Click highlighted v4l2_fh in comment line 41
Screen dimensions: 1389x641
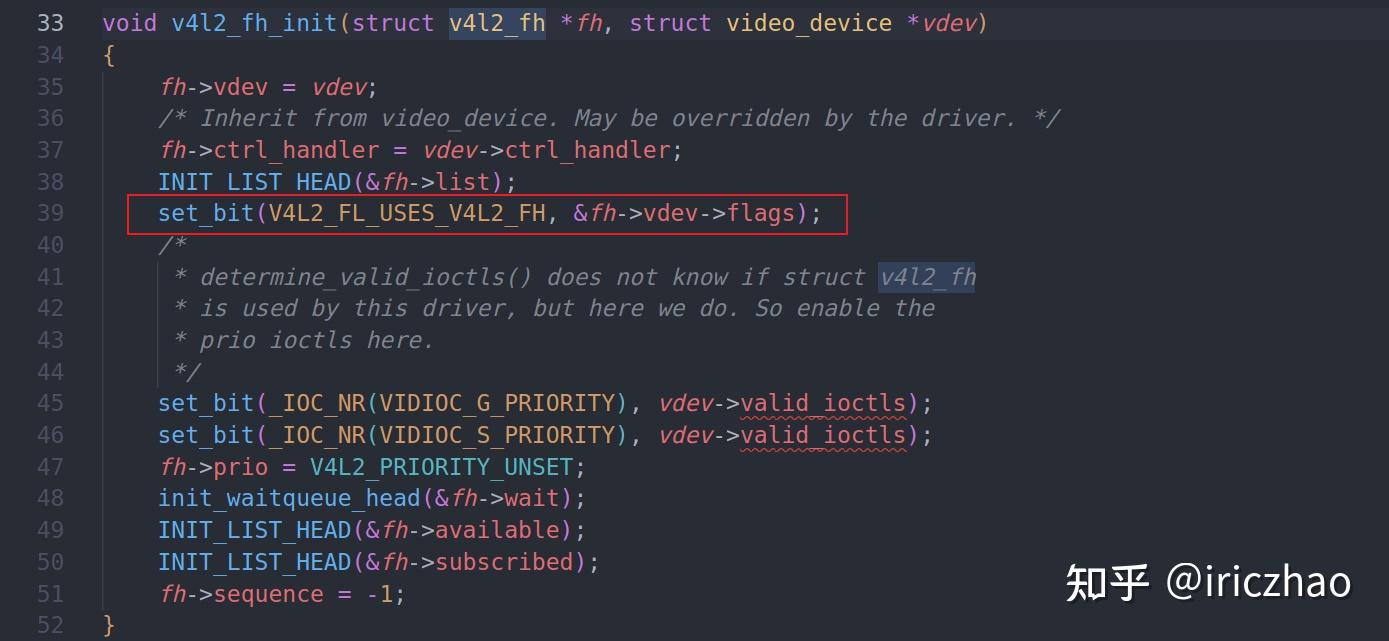(x=927, y=277)
